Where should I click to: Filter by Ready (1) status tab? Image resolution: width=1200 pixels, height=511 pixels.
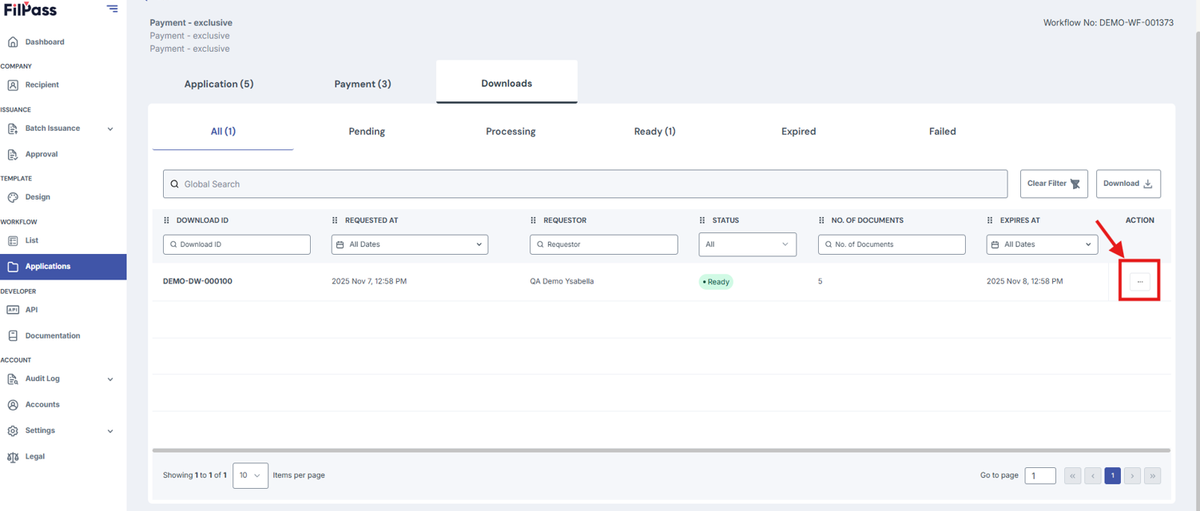point(655,131)
